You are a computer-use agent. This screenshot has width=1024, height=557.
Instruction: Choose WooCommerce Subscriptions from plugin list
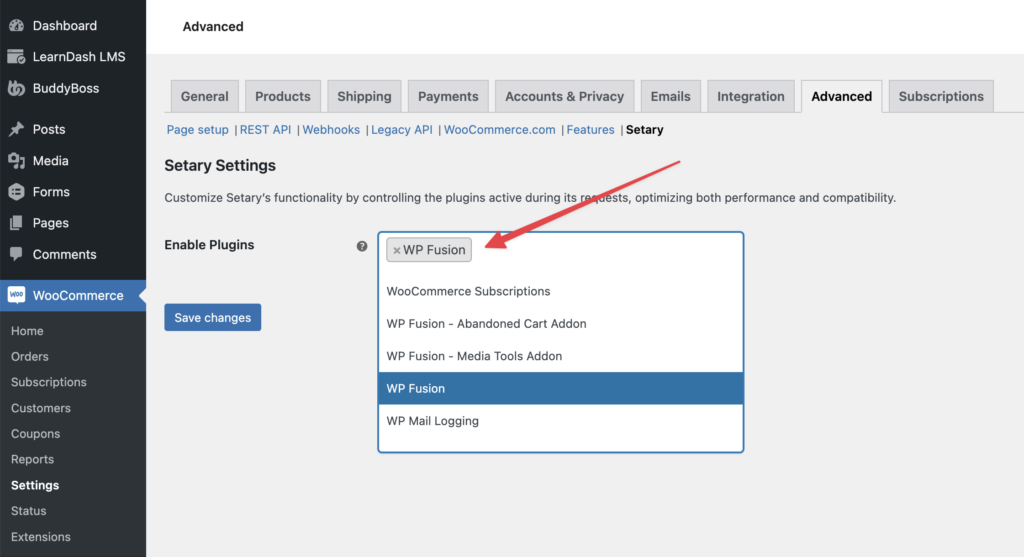560,291
